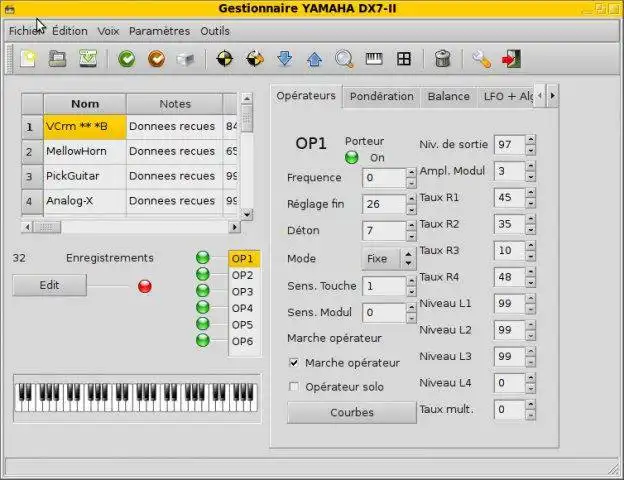
Task: Click the exit door icon with red arrow
Action: [x=512, y=59]
